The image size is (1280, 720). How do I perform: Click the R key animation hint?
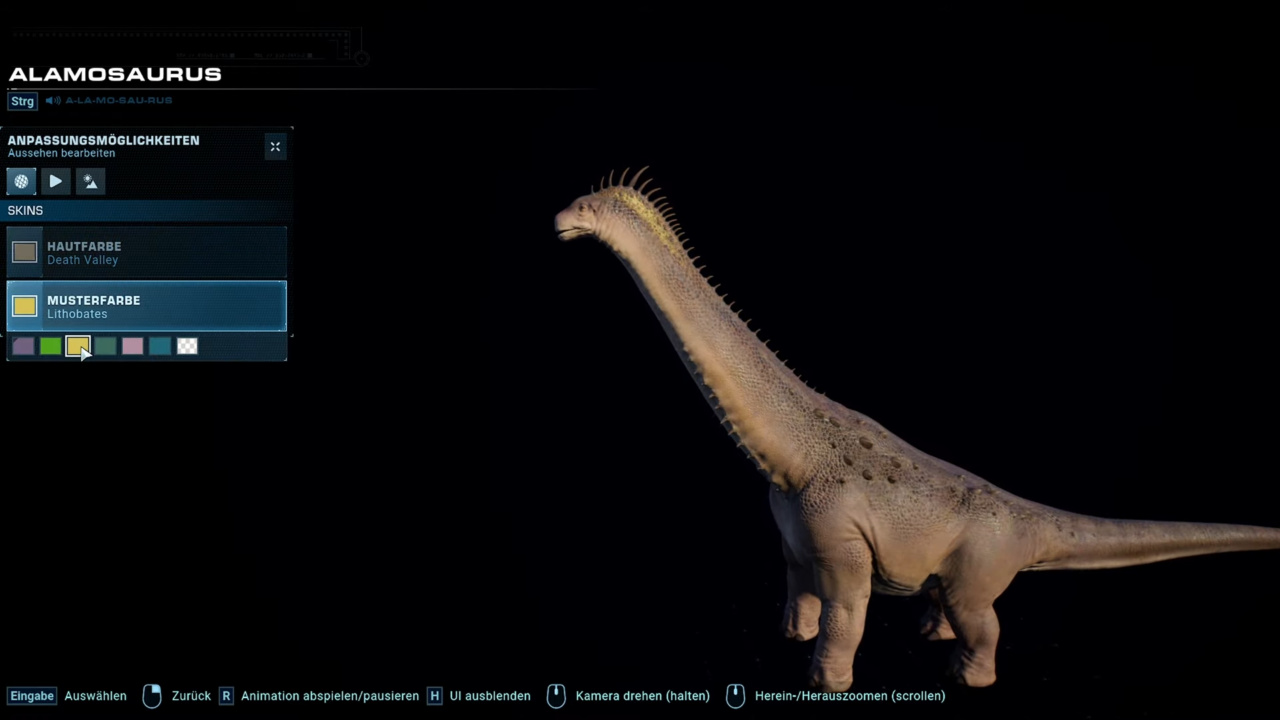click(x=226, y=696)
